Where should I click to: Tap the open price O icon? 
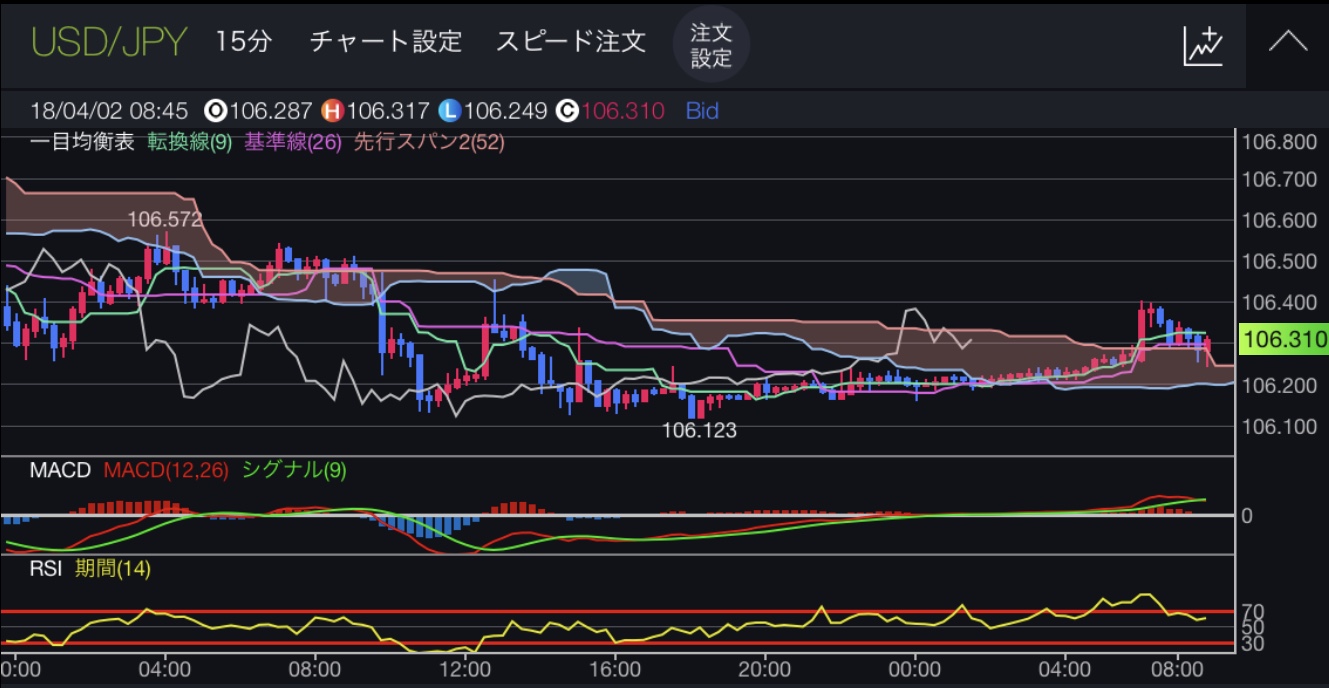coord(213,111)
